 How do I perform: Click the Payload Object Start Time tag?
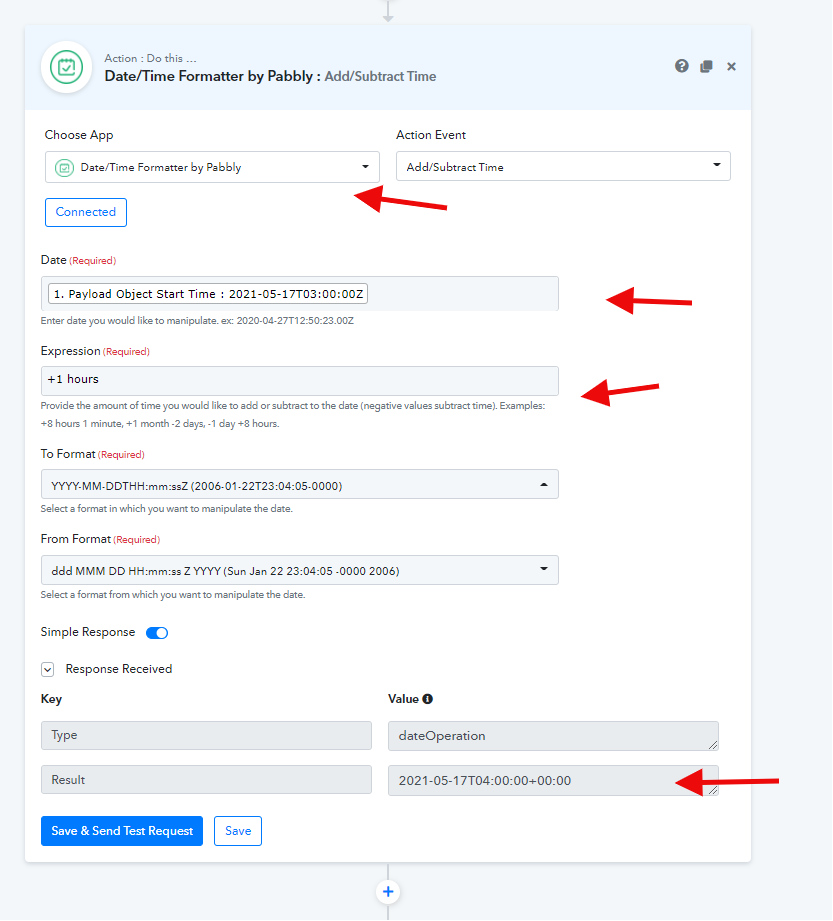[x=208, y=294]
